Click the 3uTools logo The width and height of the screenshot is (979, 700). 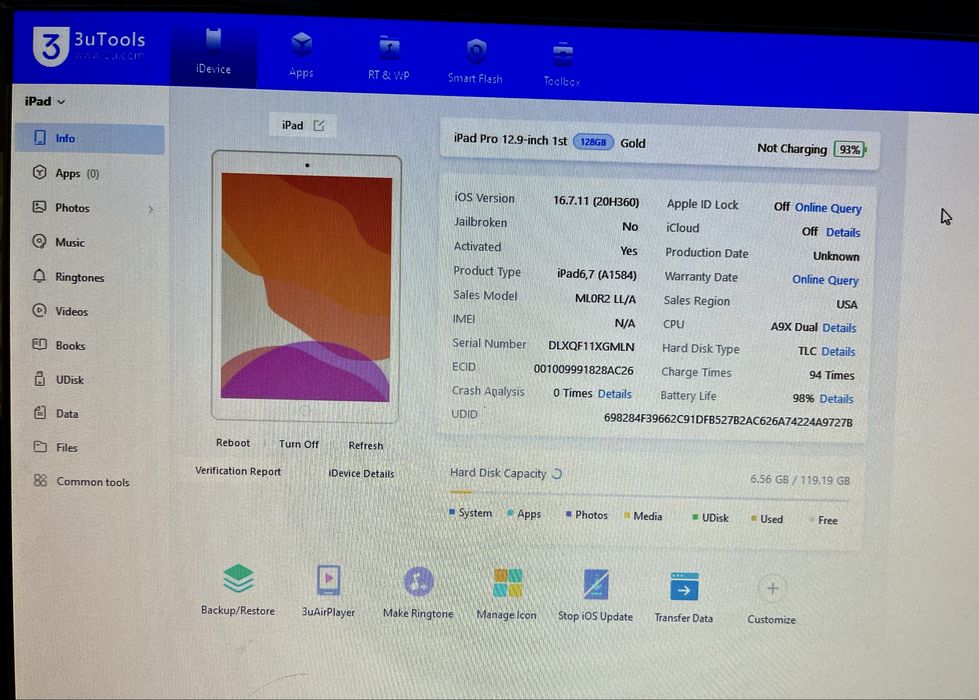89,46
